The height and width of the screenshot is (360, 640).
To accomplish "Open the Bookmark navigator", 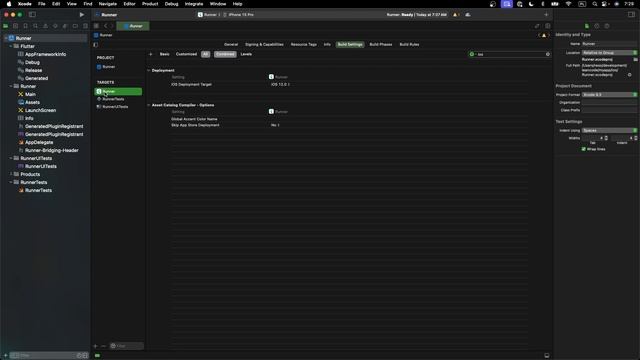I will [25, 26].
